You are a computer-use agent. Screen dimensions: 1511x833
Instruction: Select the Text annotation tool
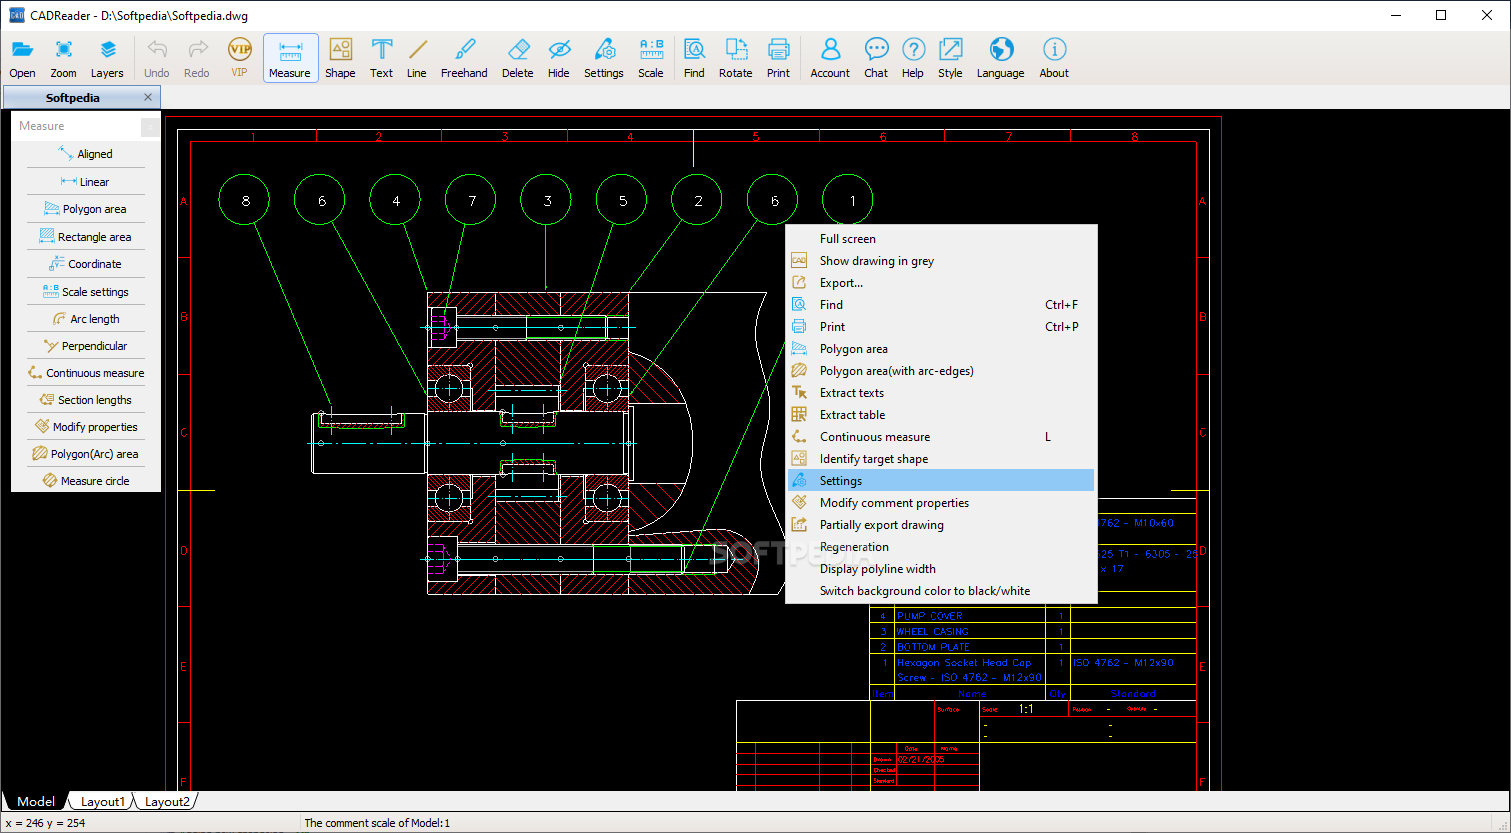tap(381, 58)
